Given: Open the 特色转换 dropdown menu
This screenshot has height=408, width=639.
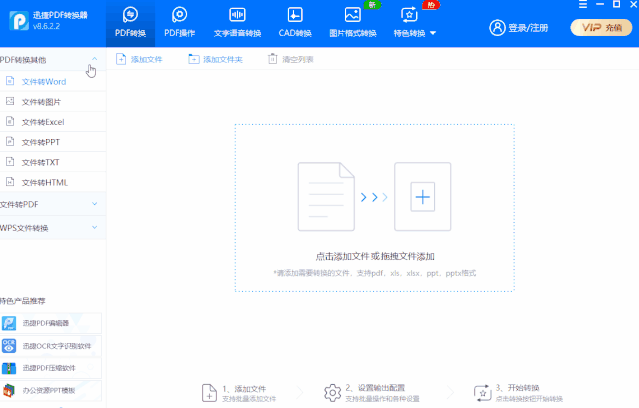Looking at the screenshot, I should (x=414, y=23).
